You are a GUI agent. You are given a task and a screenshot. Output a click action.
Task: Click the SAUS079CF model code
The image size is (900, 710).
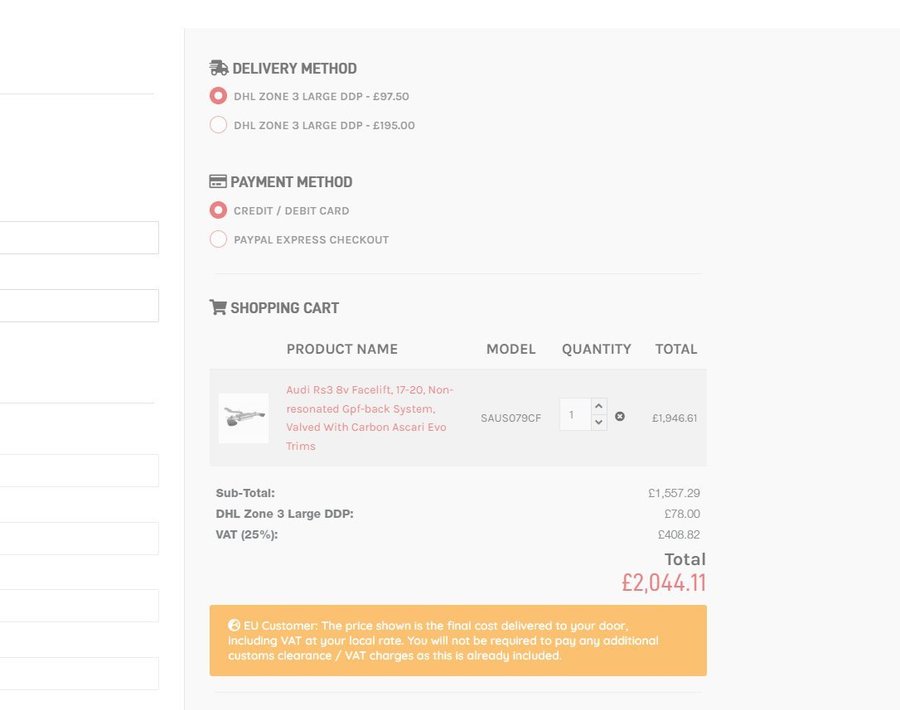[511, 418]
